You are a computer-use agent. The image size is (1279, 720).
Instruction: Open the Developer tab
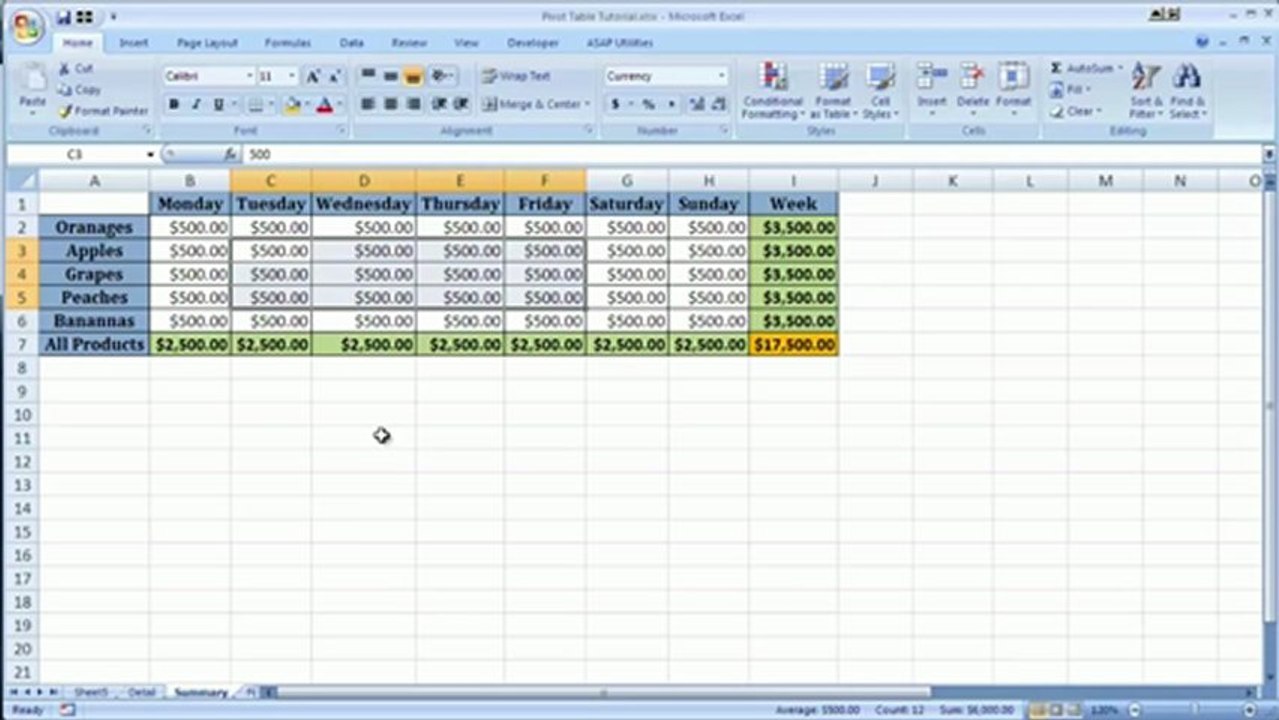point(533,43)
